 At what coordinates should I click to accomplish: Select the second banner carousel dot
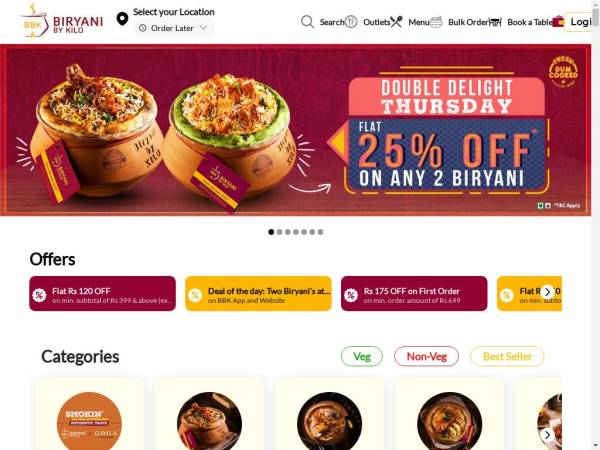279,232
